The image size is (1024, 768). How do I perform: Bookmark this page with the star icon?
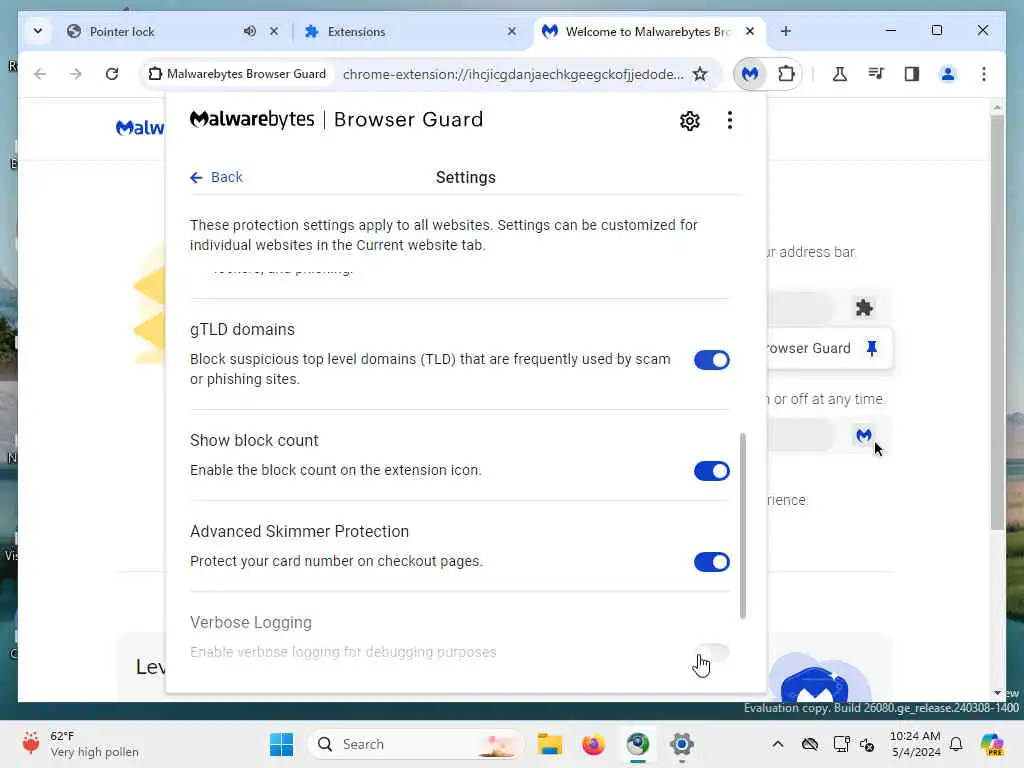[x=700, y=74]
